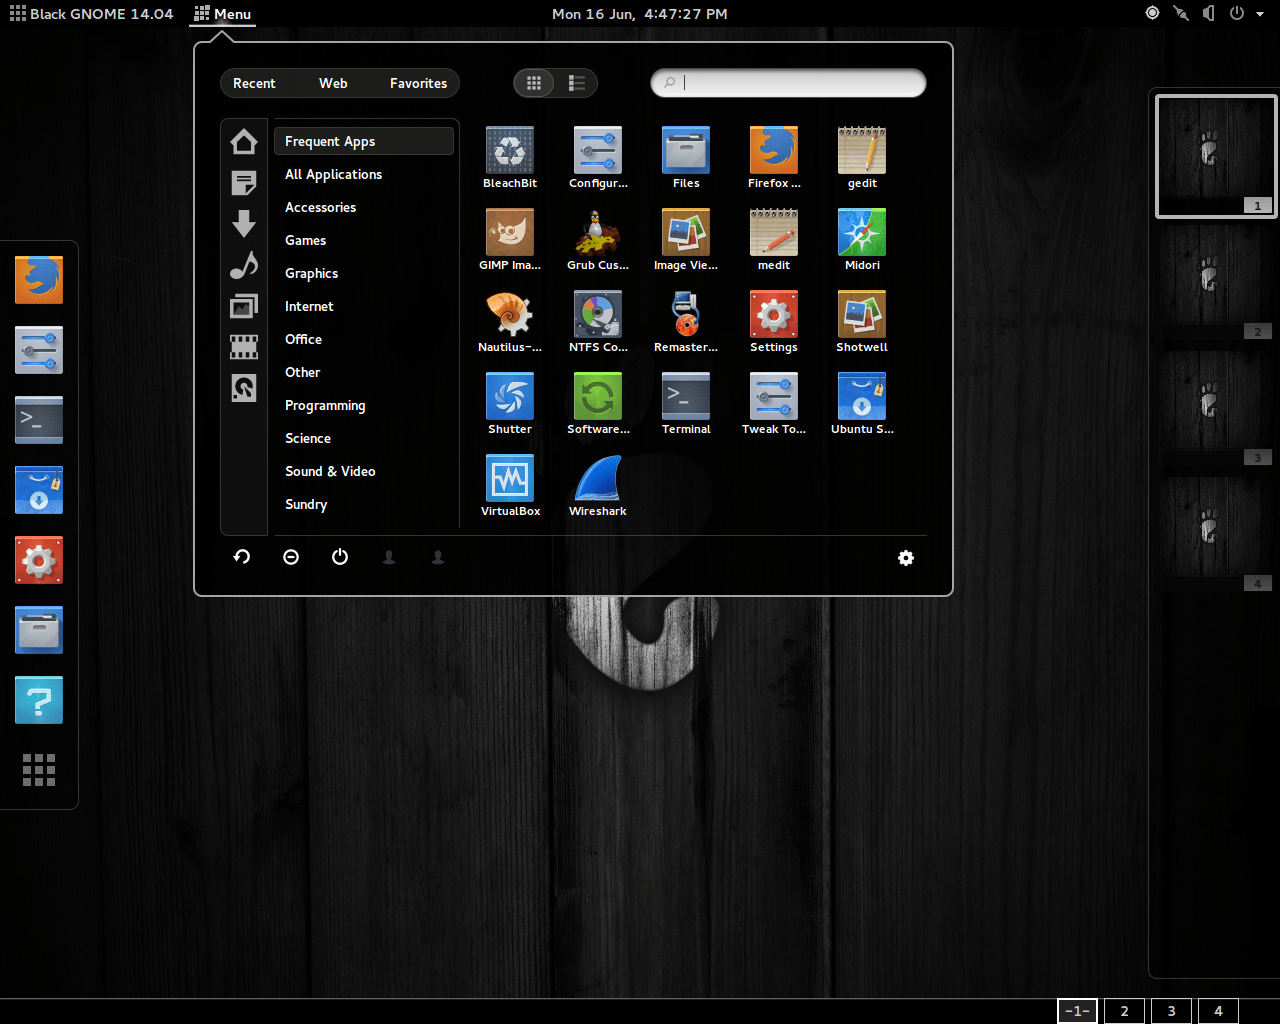This screenshot has height=1024, width=1280.
Task: Open the Home places shortcut icon
Action: tap(244, 142)
